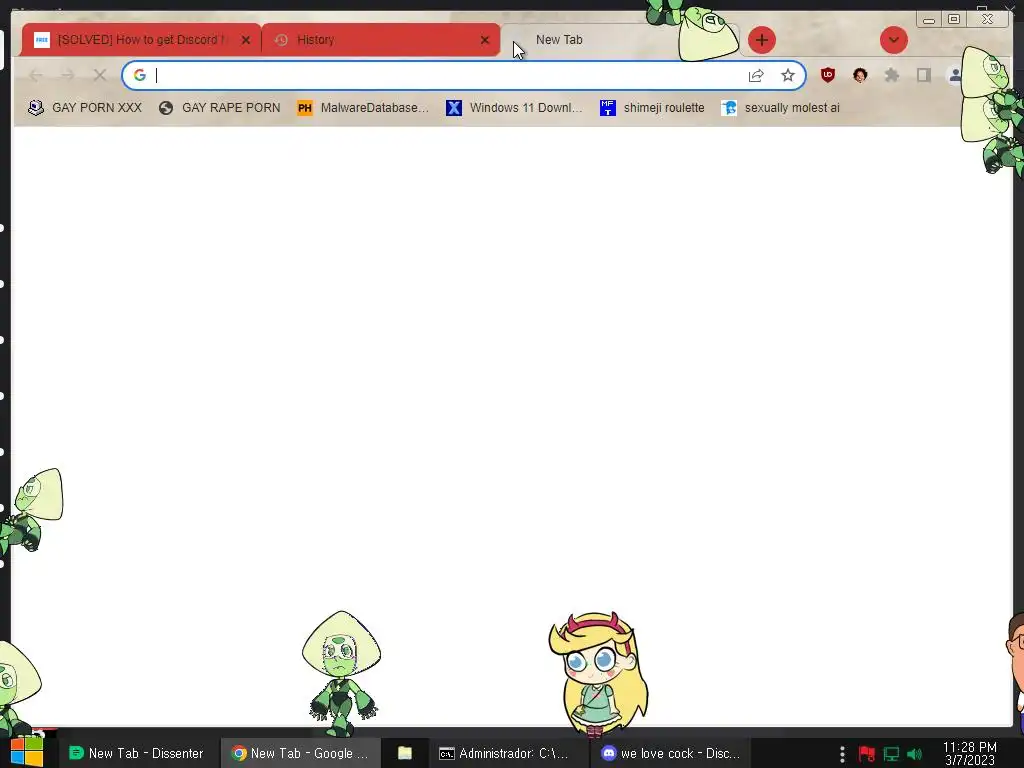Screen dimensions: 1024x768
Task: Maximize the Chrome window
Action: pos(953,20)
